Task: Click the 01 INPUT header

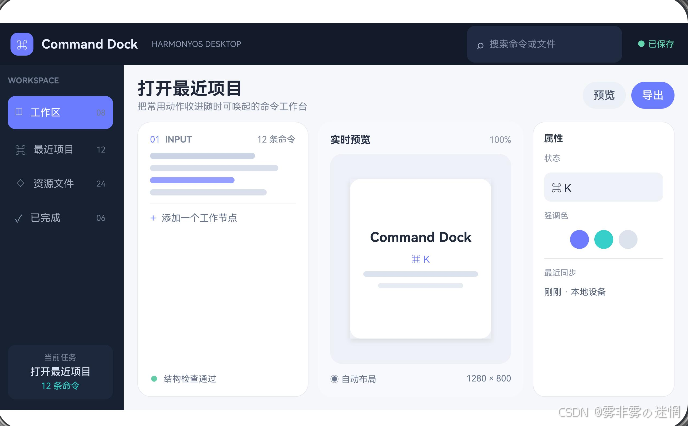Action: coord(171,139)
